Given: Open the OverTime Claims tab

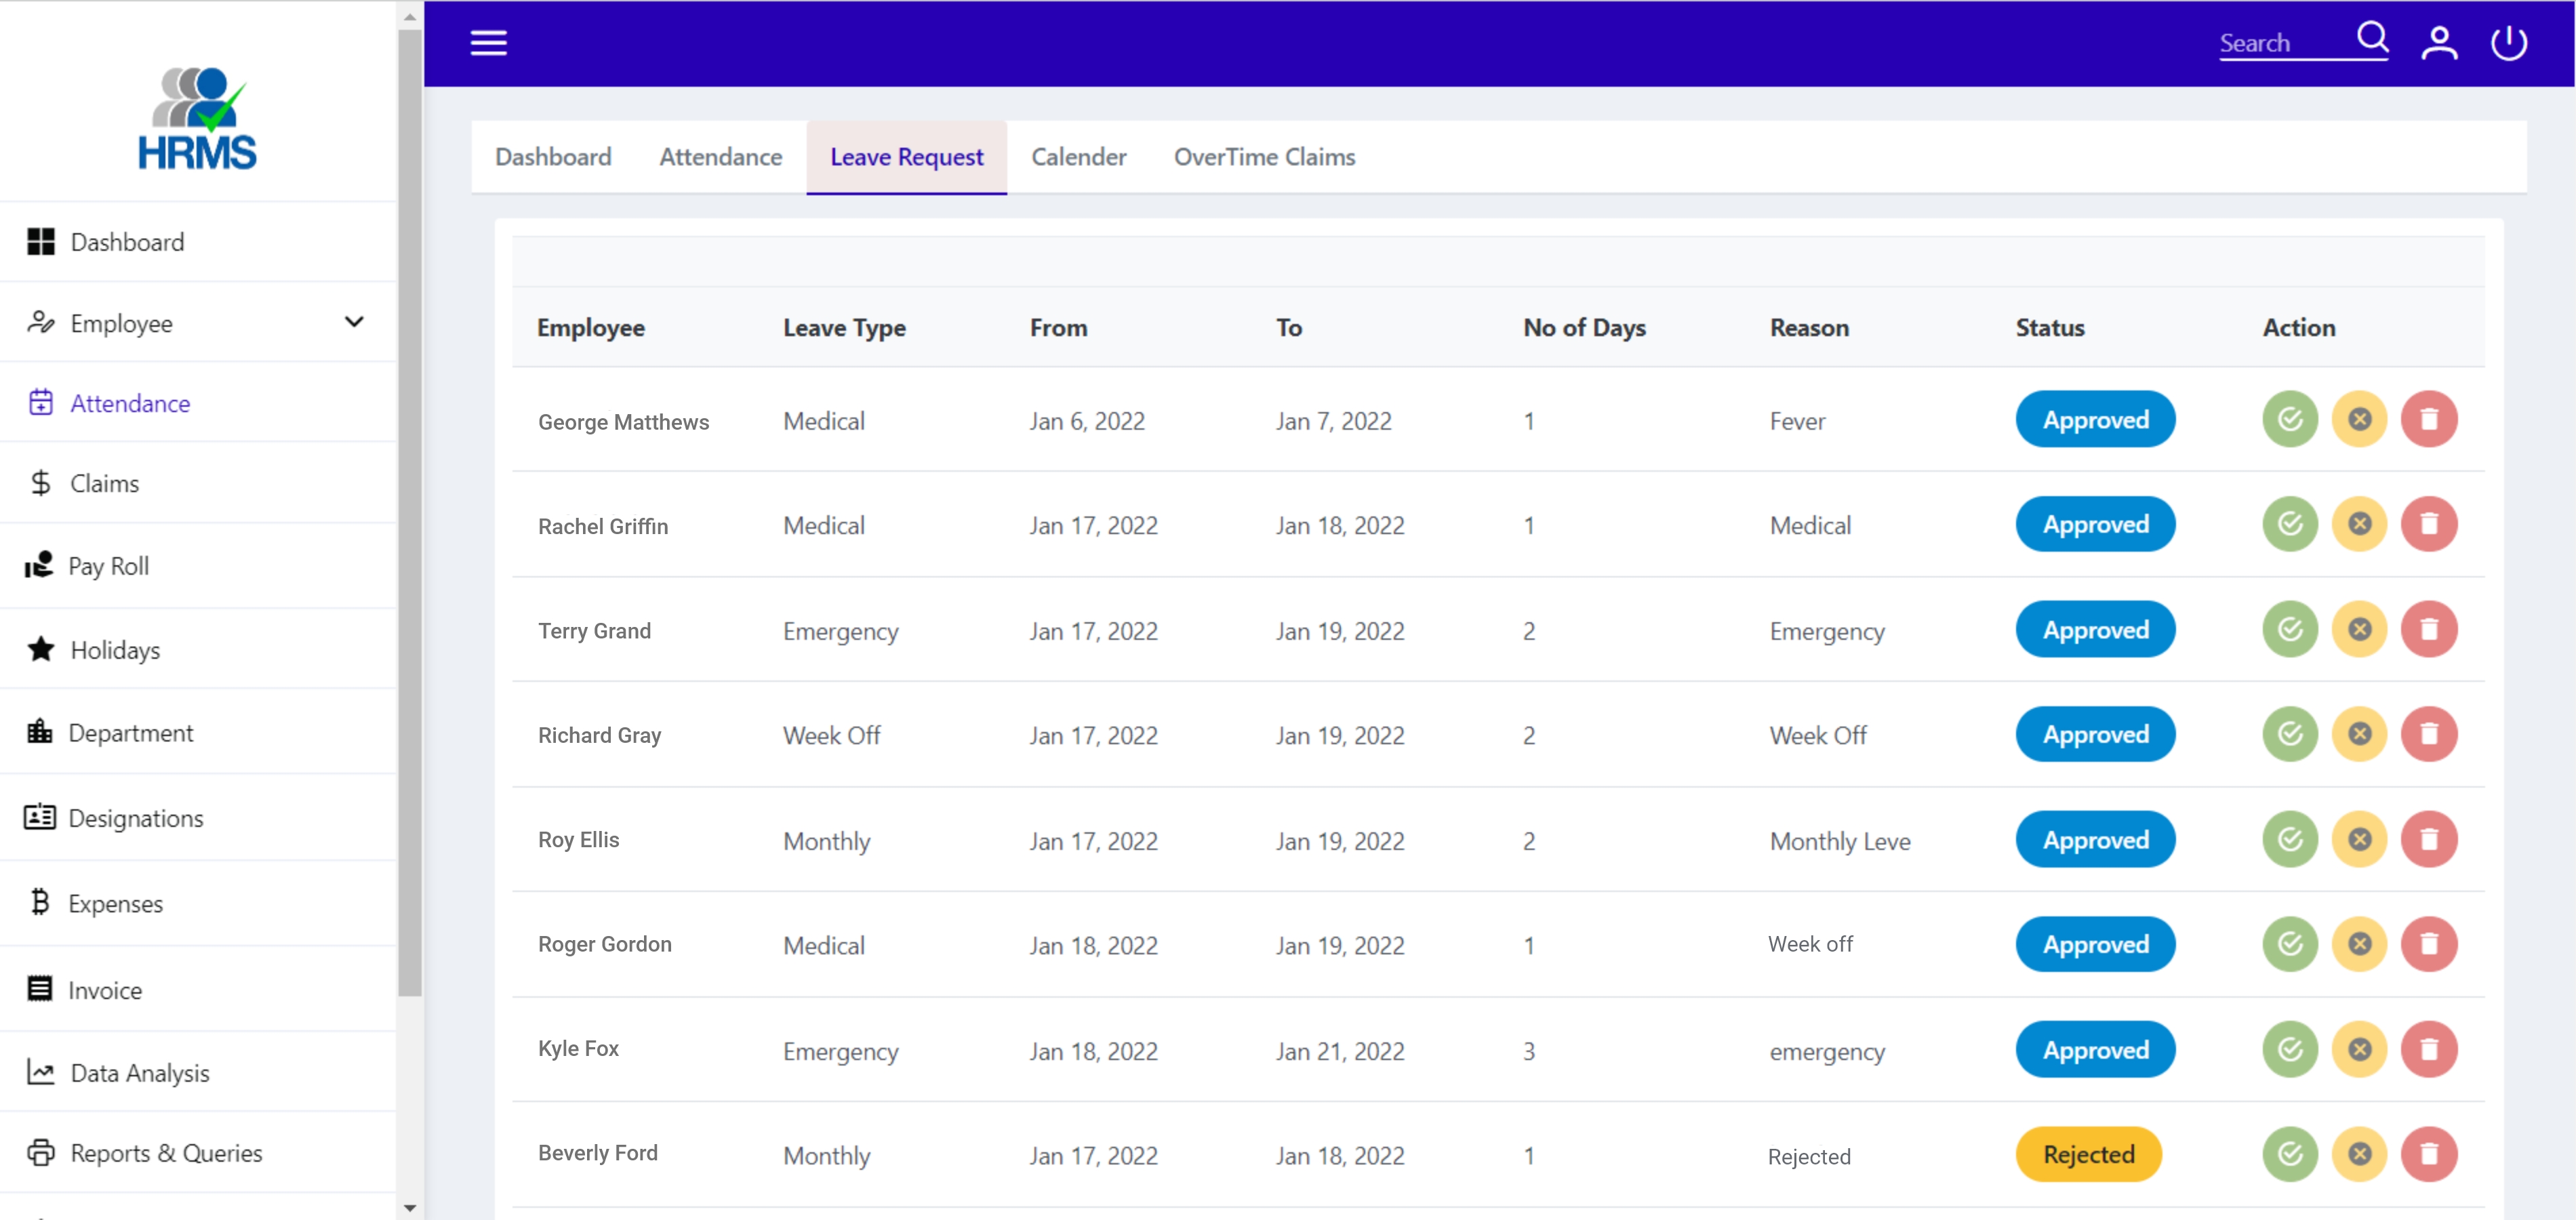Looking at the screenshot, I should click(x=1264, y=157).
